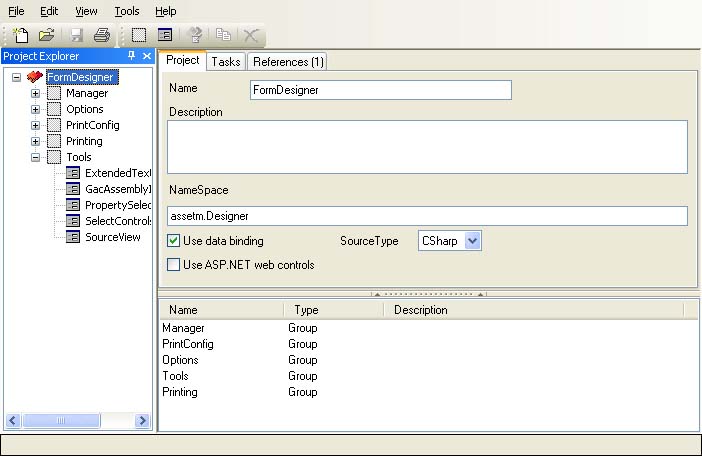Click the New project toolbar icon

(x=20, y=35)
